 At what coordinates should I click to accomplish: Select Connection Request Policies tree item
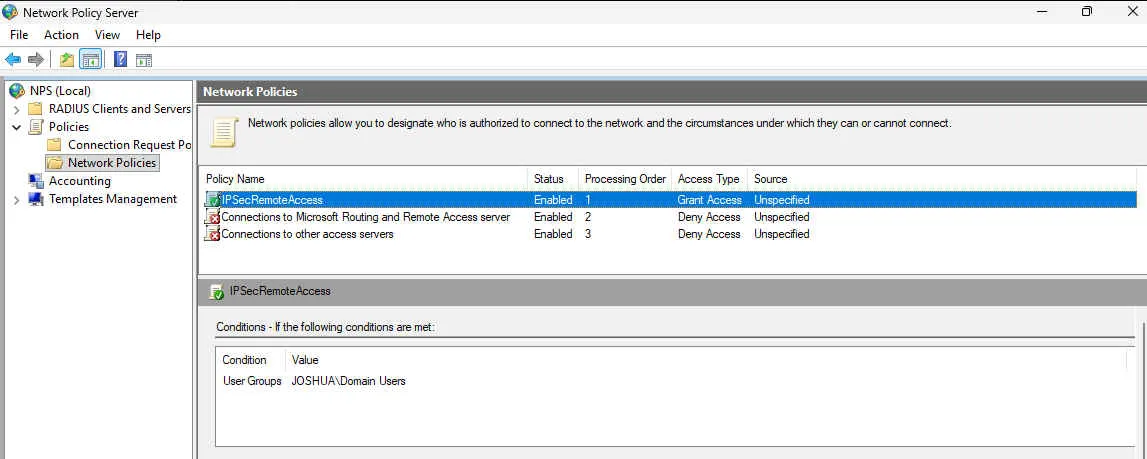click(129, 145)
